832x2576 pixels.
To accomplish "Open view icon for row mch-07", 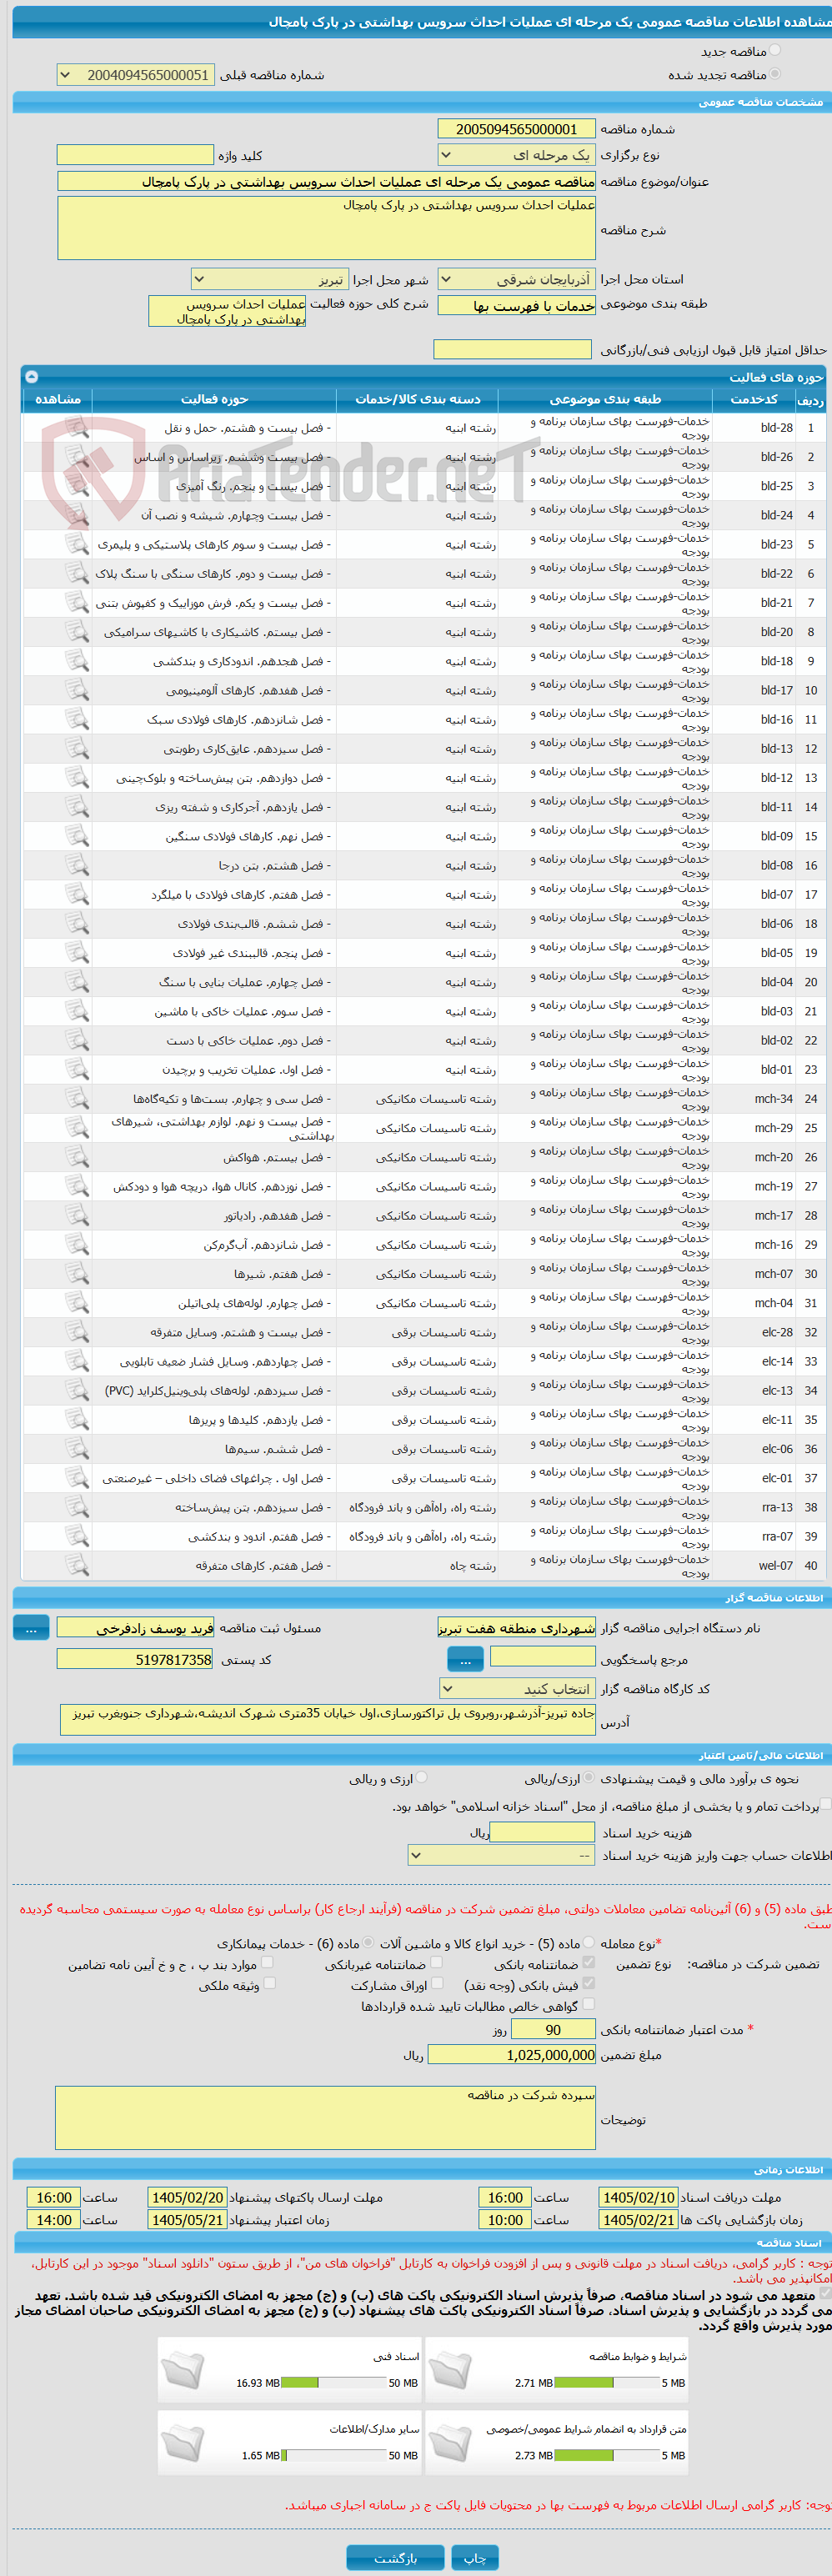I will coord(76,1274).
